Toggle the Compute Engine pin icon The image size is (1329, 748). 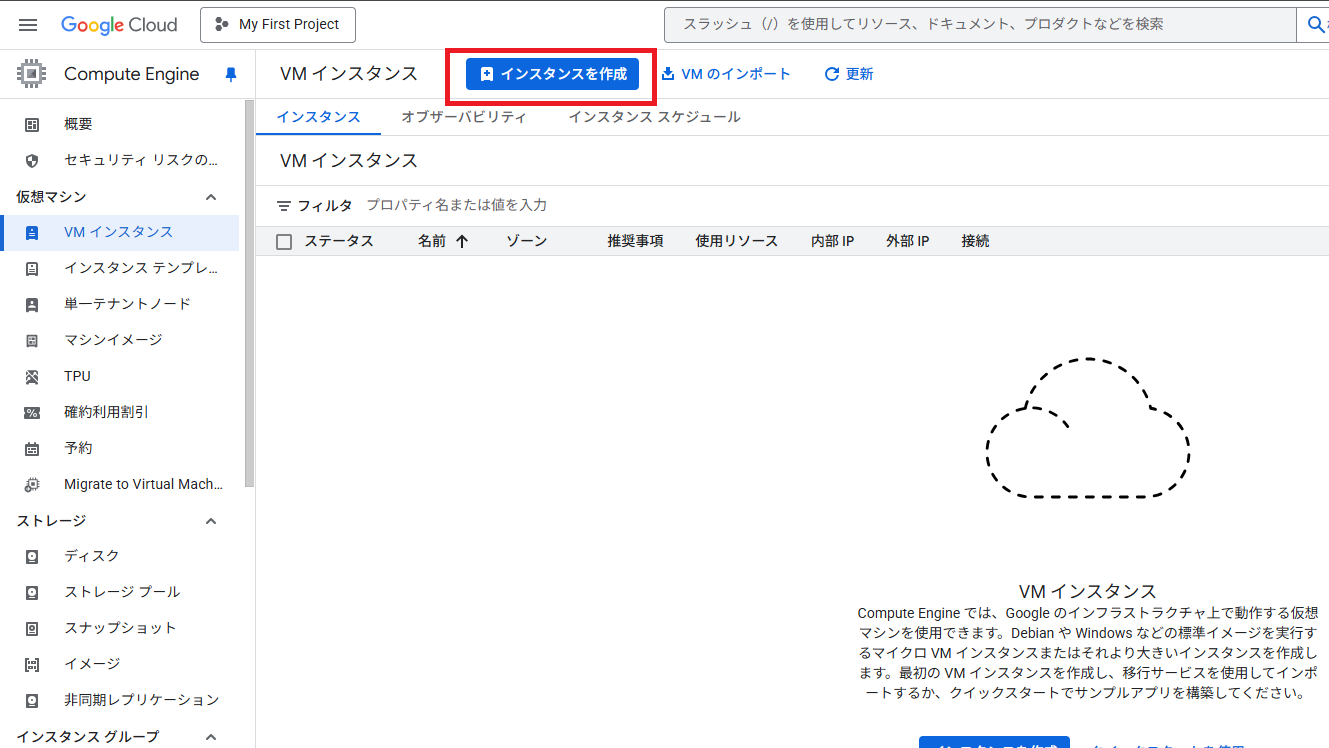[231, 74]
